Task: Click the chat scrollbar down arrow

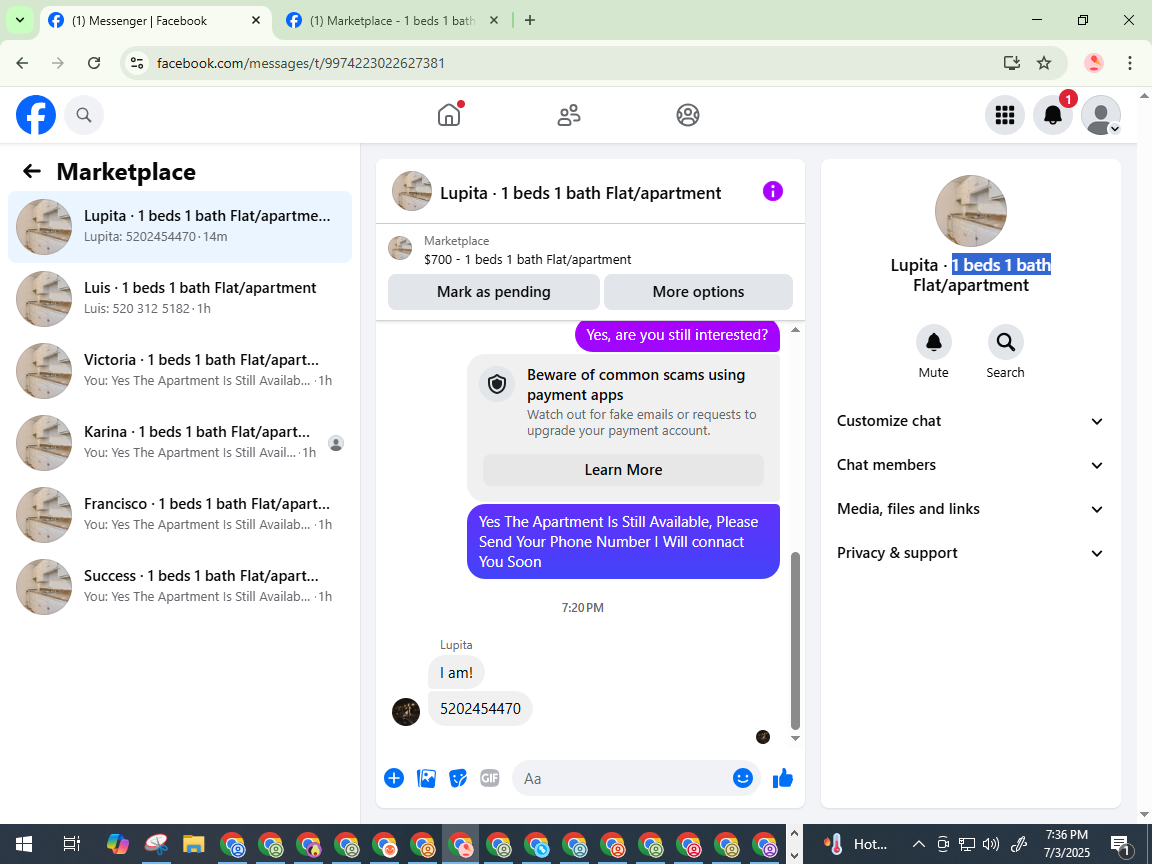Action: point(795,738)
